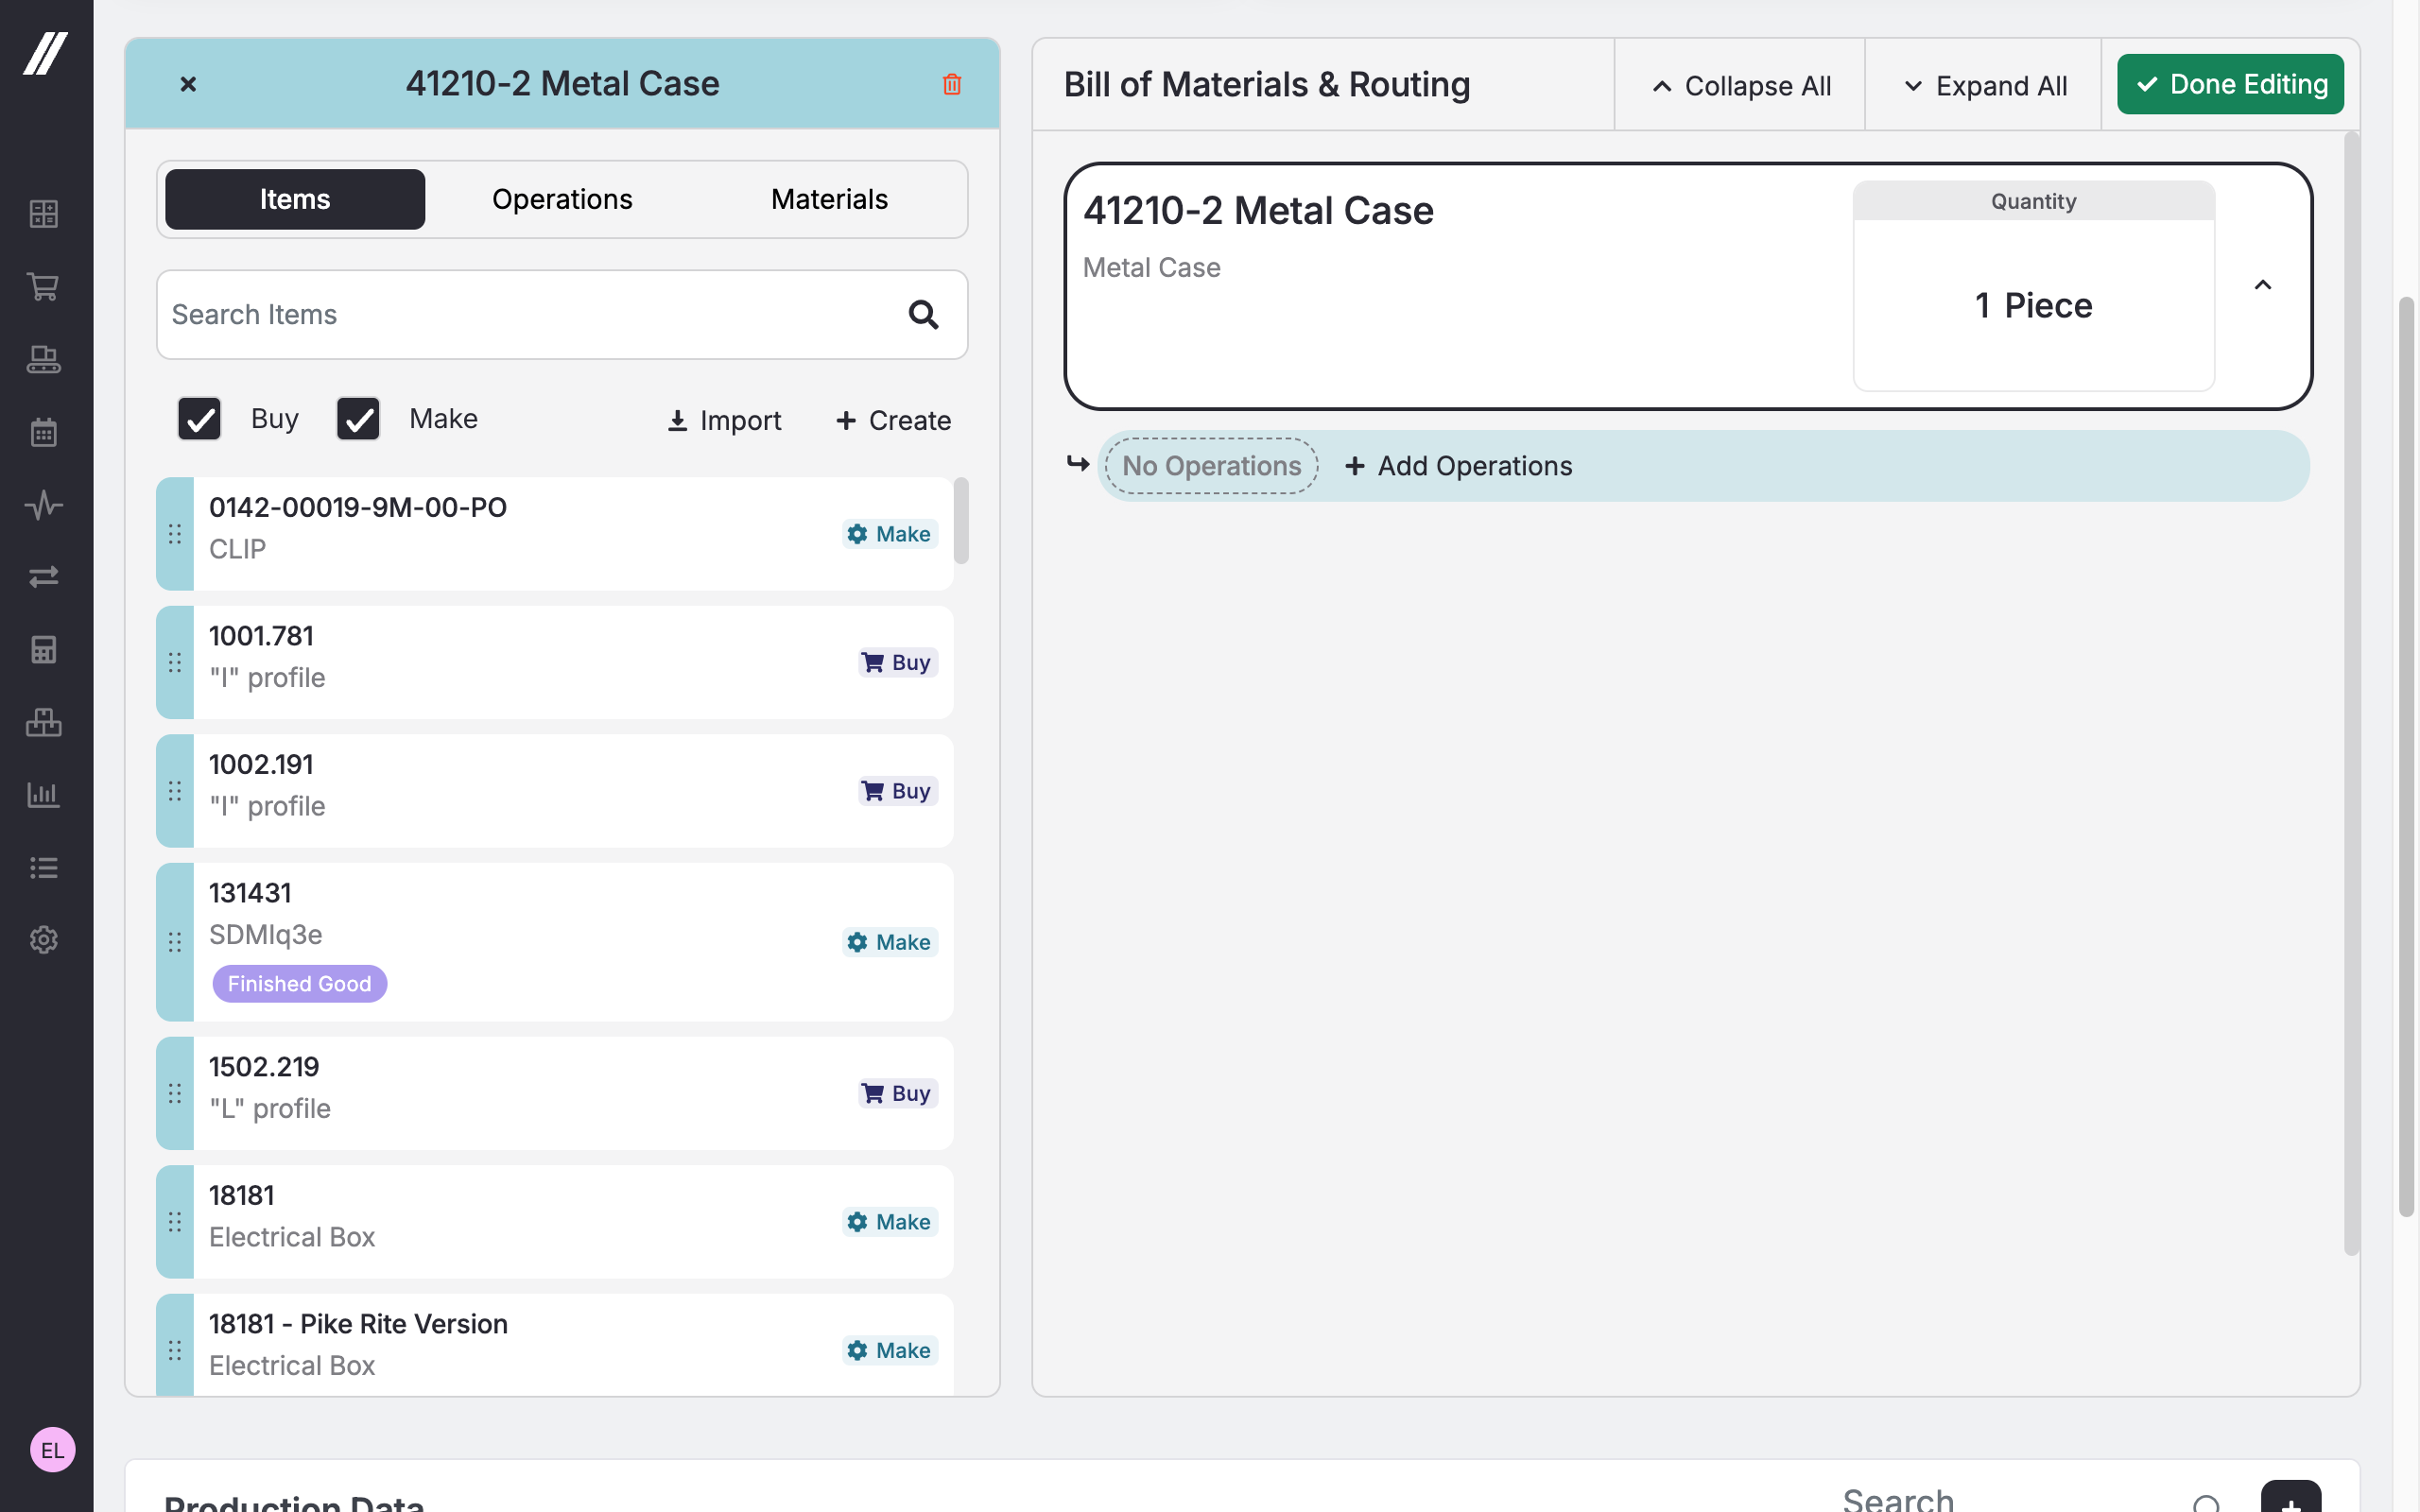Collapse the 41210-2 Metal Case card chevron
The height and width of the screenshot is (1512, 2420).
click(2262, 286)
